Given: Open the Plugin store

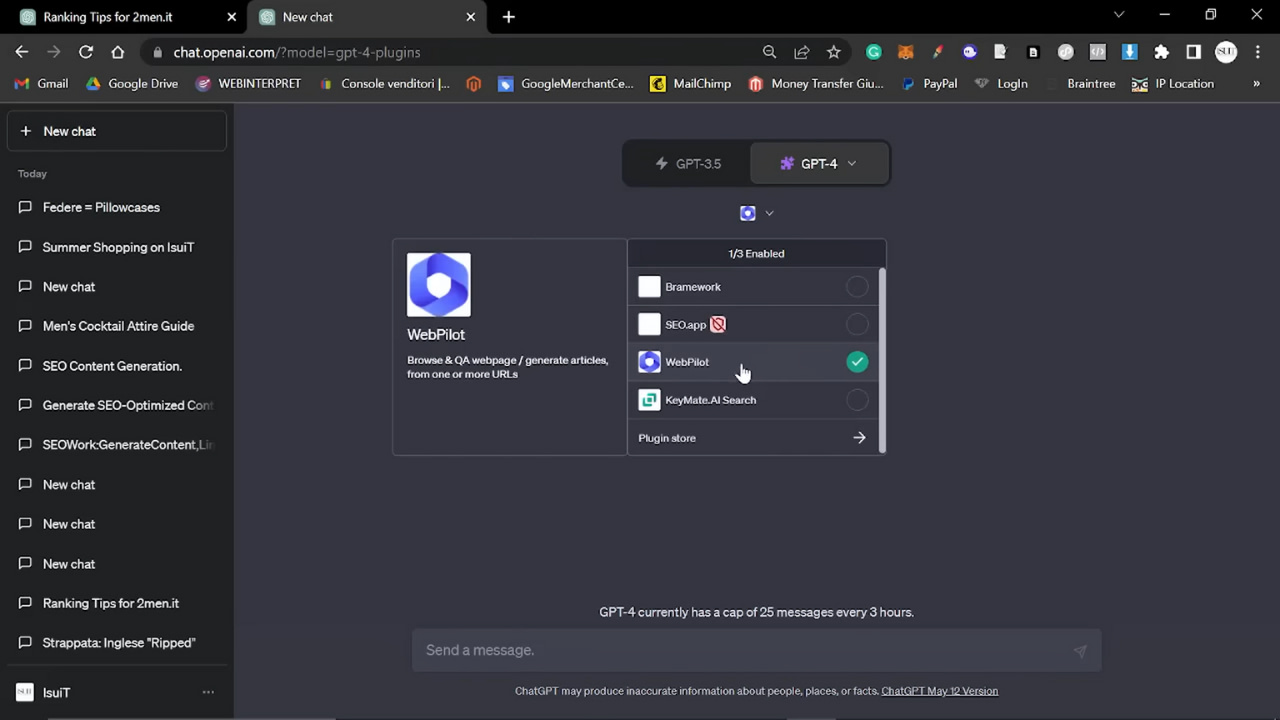Looking at the screenshot, I should point(753,438).
